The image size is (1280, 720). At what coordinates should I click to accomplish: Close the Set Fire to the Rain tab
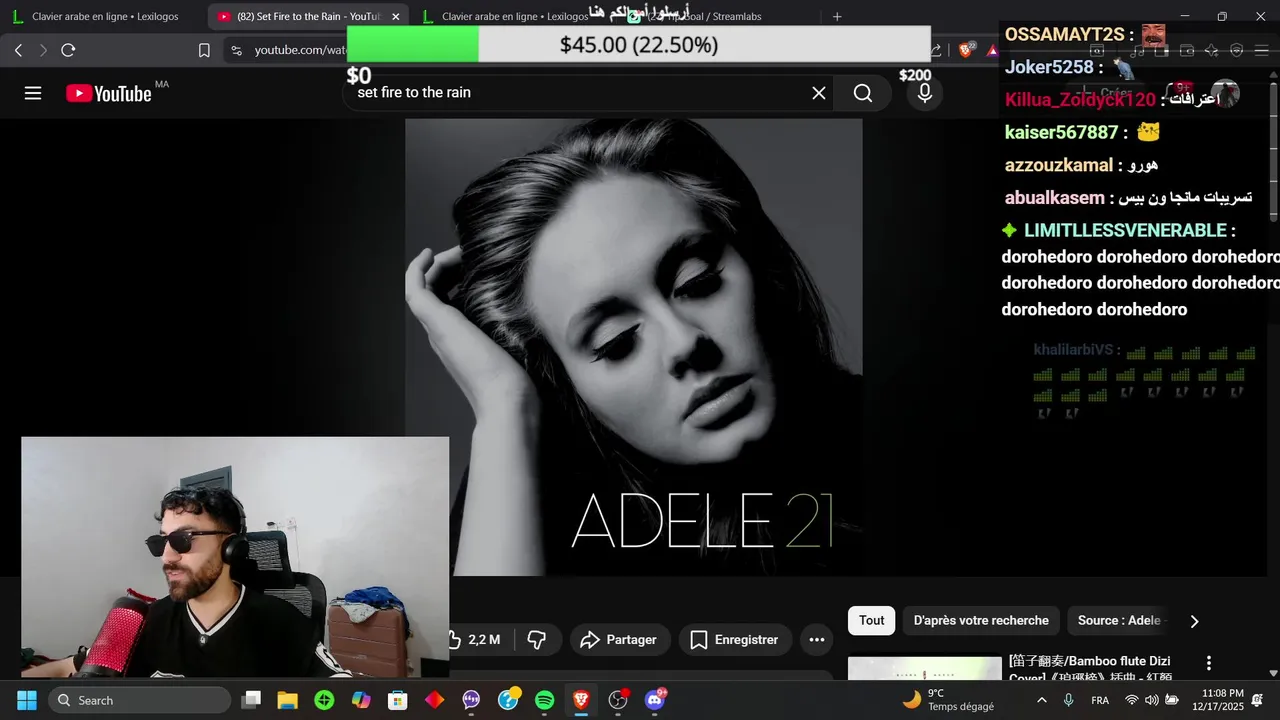[396, 17]
